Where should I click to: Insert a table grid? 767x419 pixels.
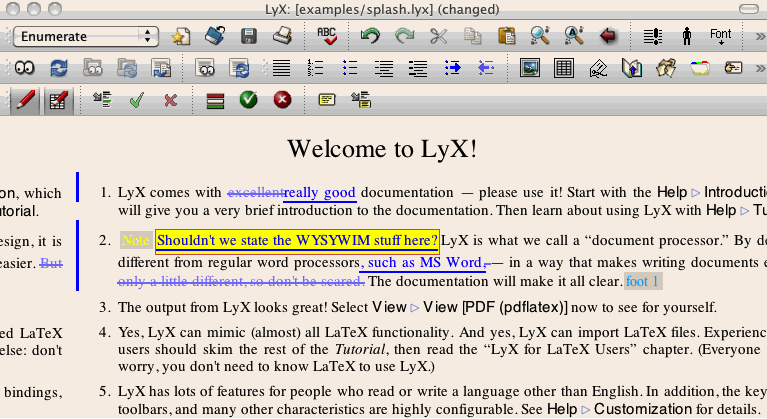[x=564, y=68]
